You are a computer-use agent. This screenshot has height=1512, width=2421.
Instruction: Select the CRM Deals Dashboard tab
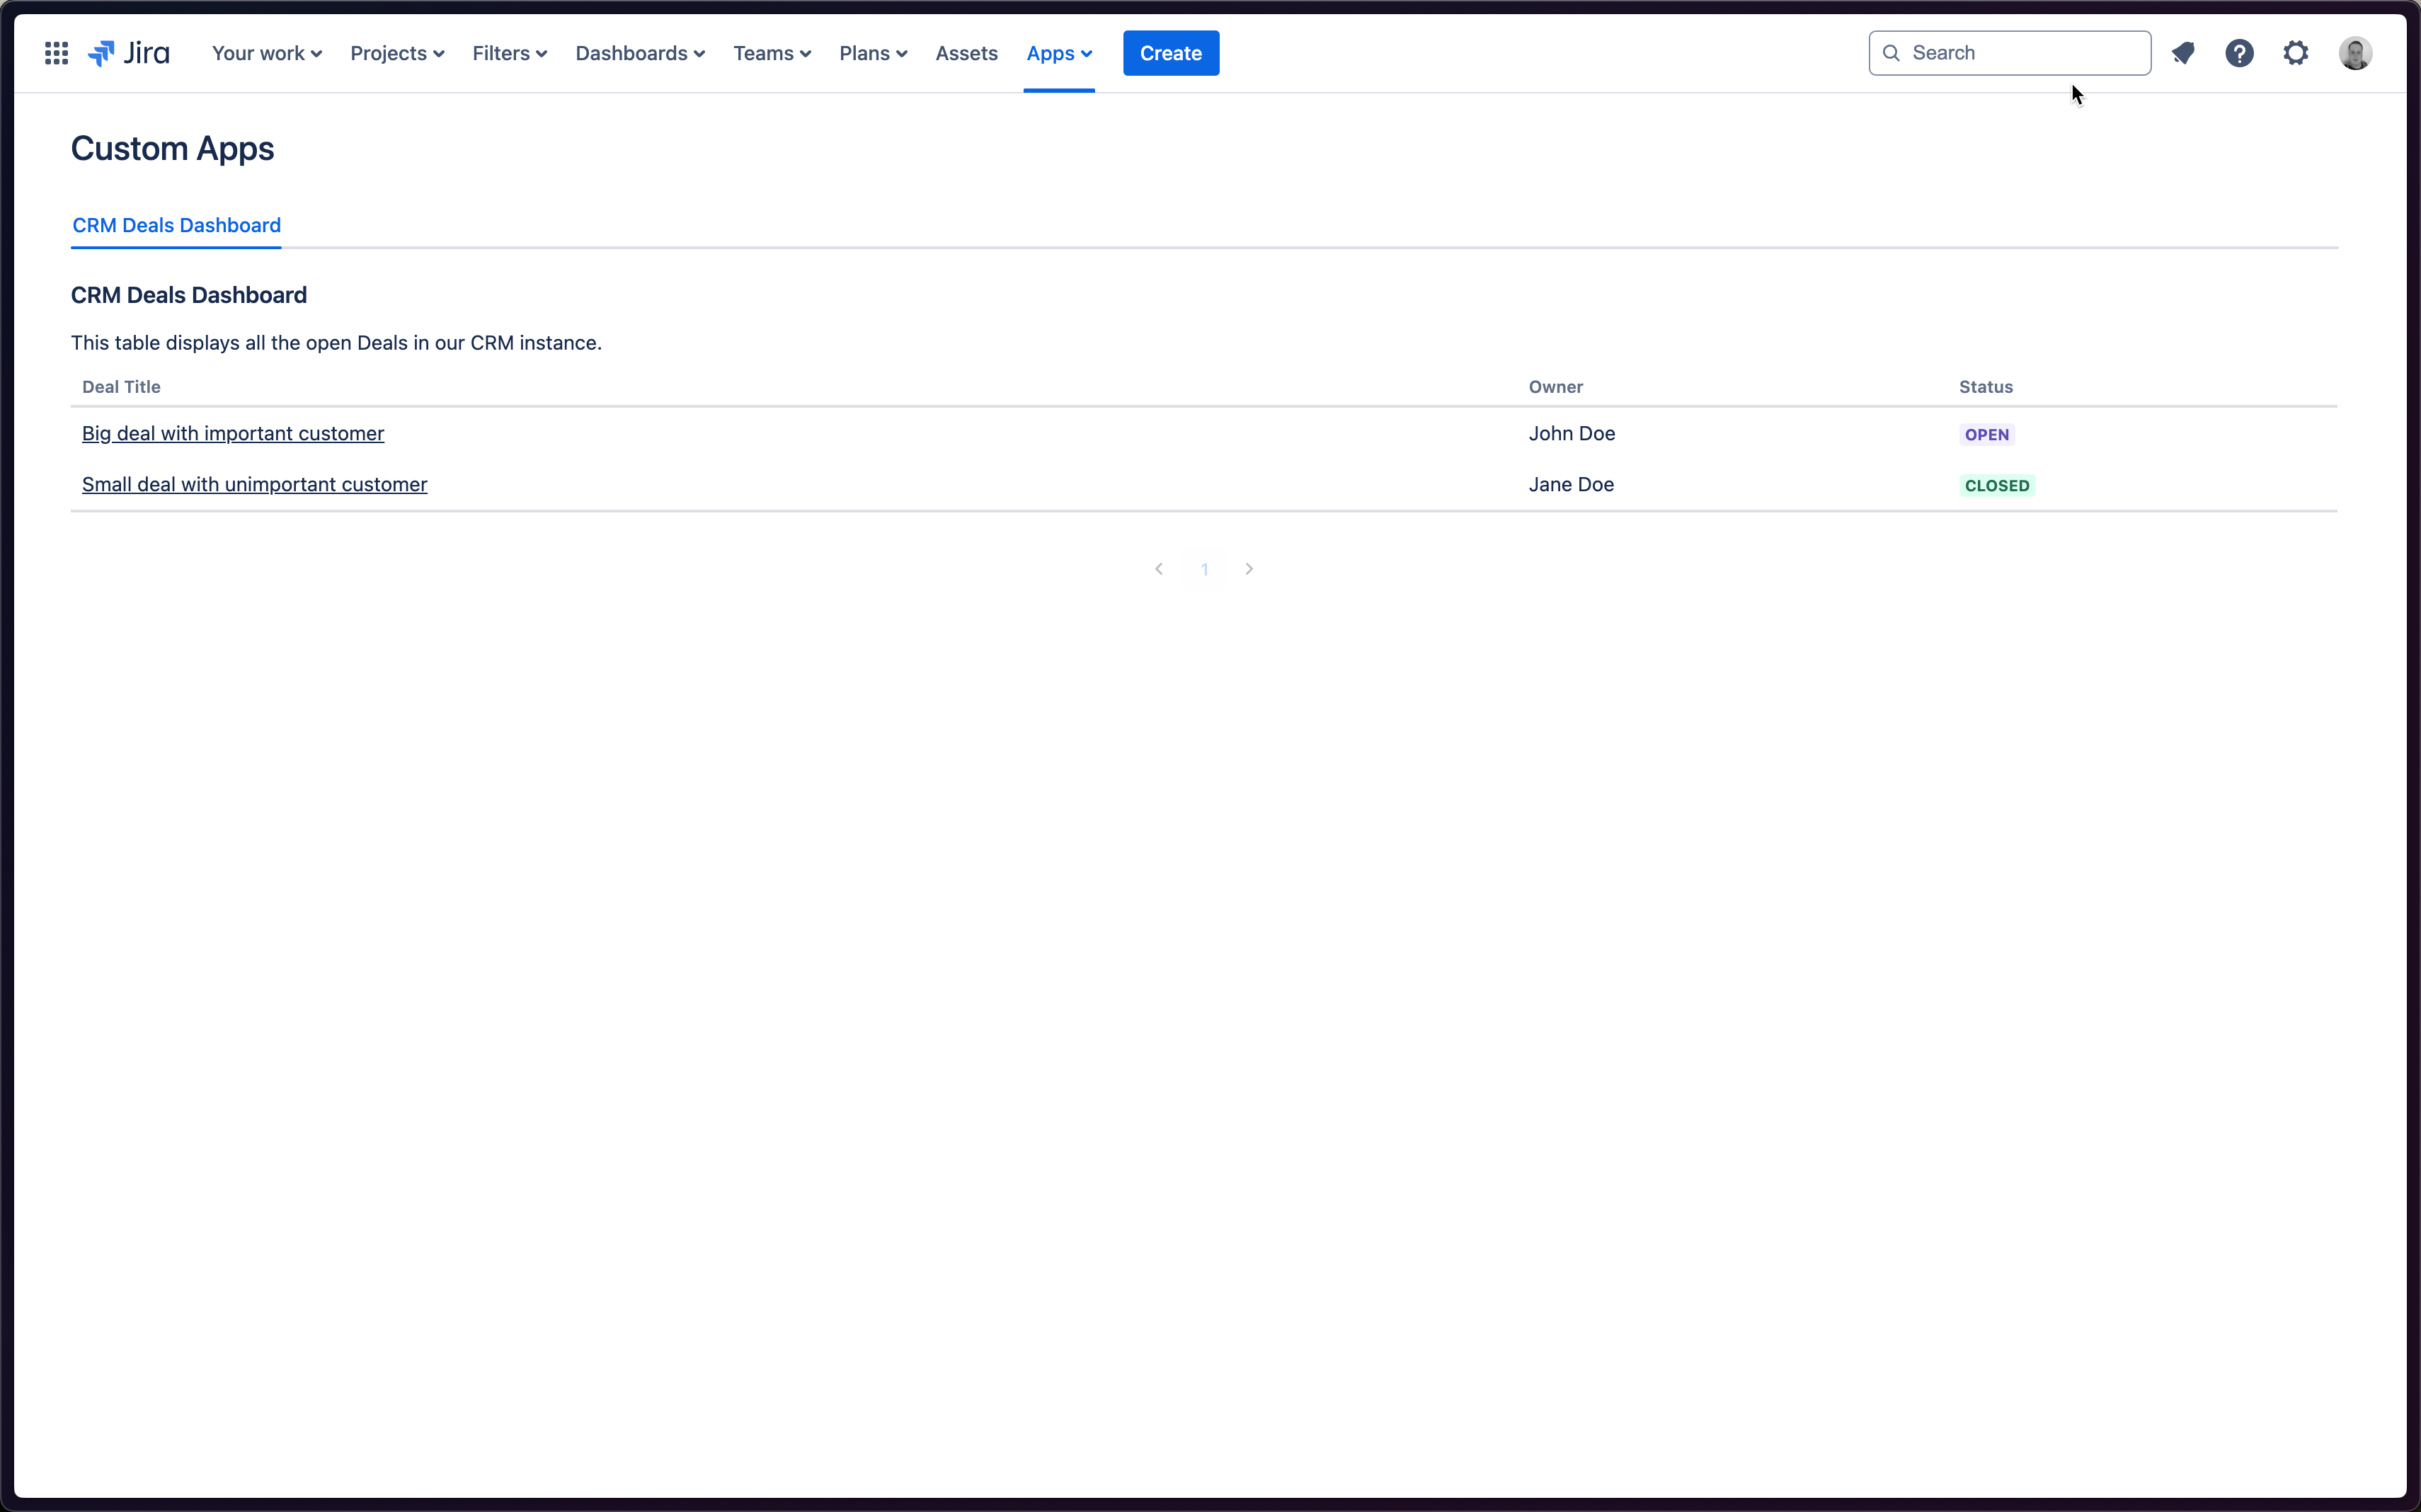(176, 224)
